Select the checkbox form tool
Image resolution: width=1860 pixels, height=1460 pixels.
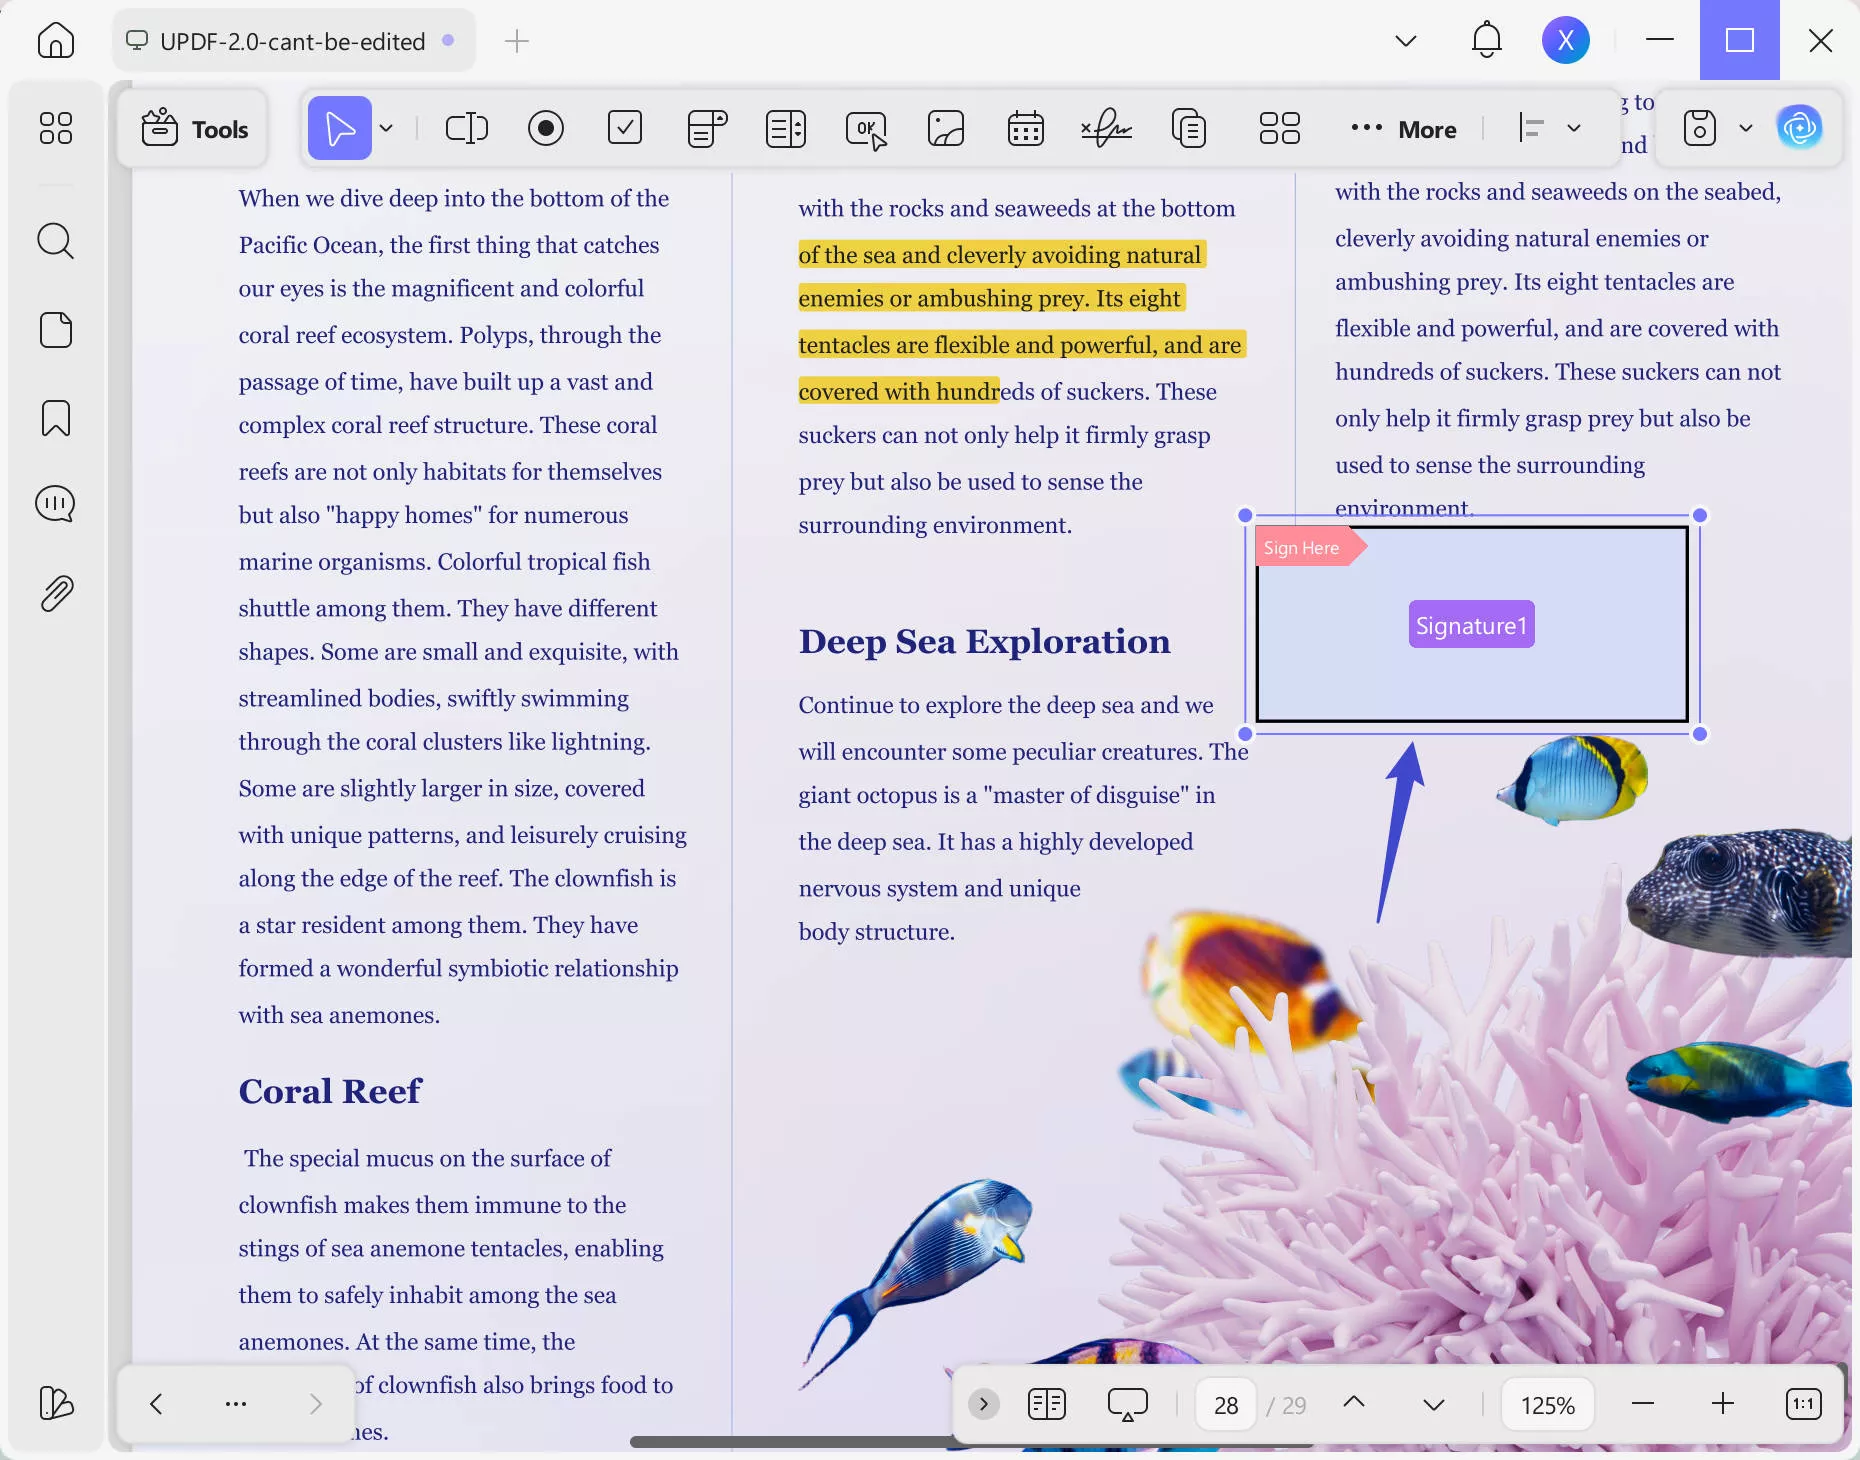tap(625, 128)
